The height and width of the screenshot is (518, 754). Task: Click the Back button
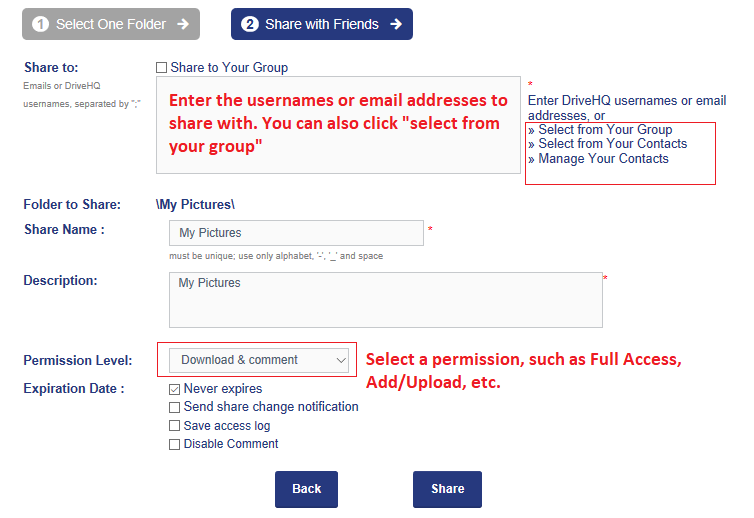point(306,489)
